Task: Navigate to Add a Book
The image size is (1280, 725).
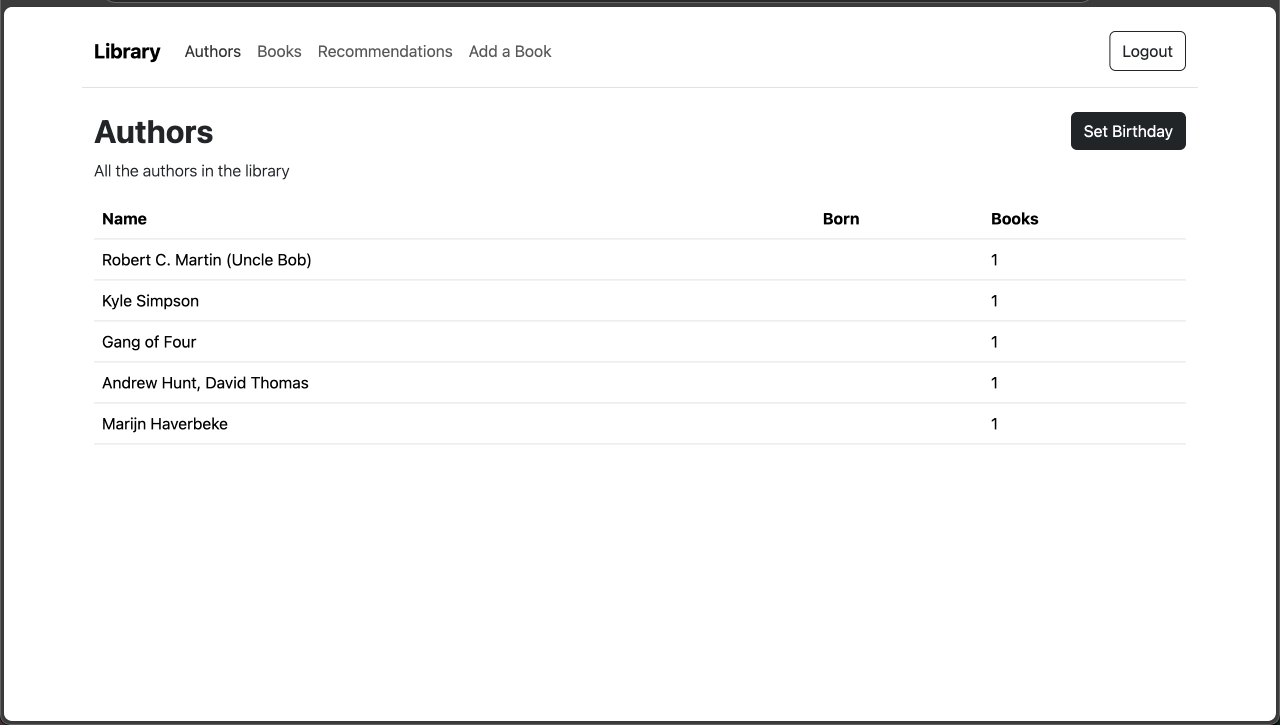Action: tap(510, 52)
